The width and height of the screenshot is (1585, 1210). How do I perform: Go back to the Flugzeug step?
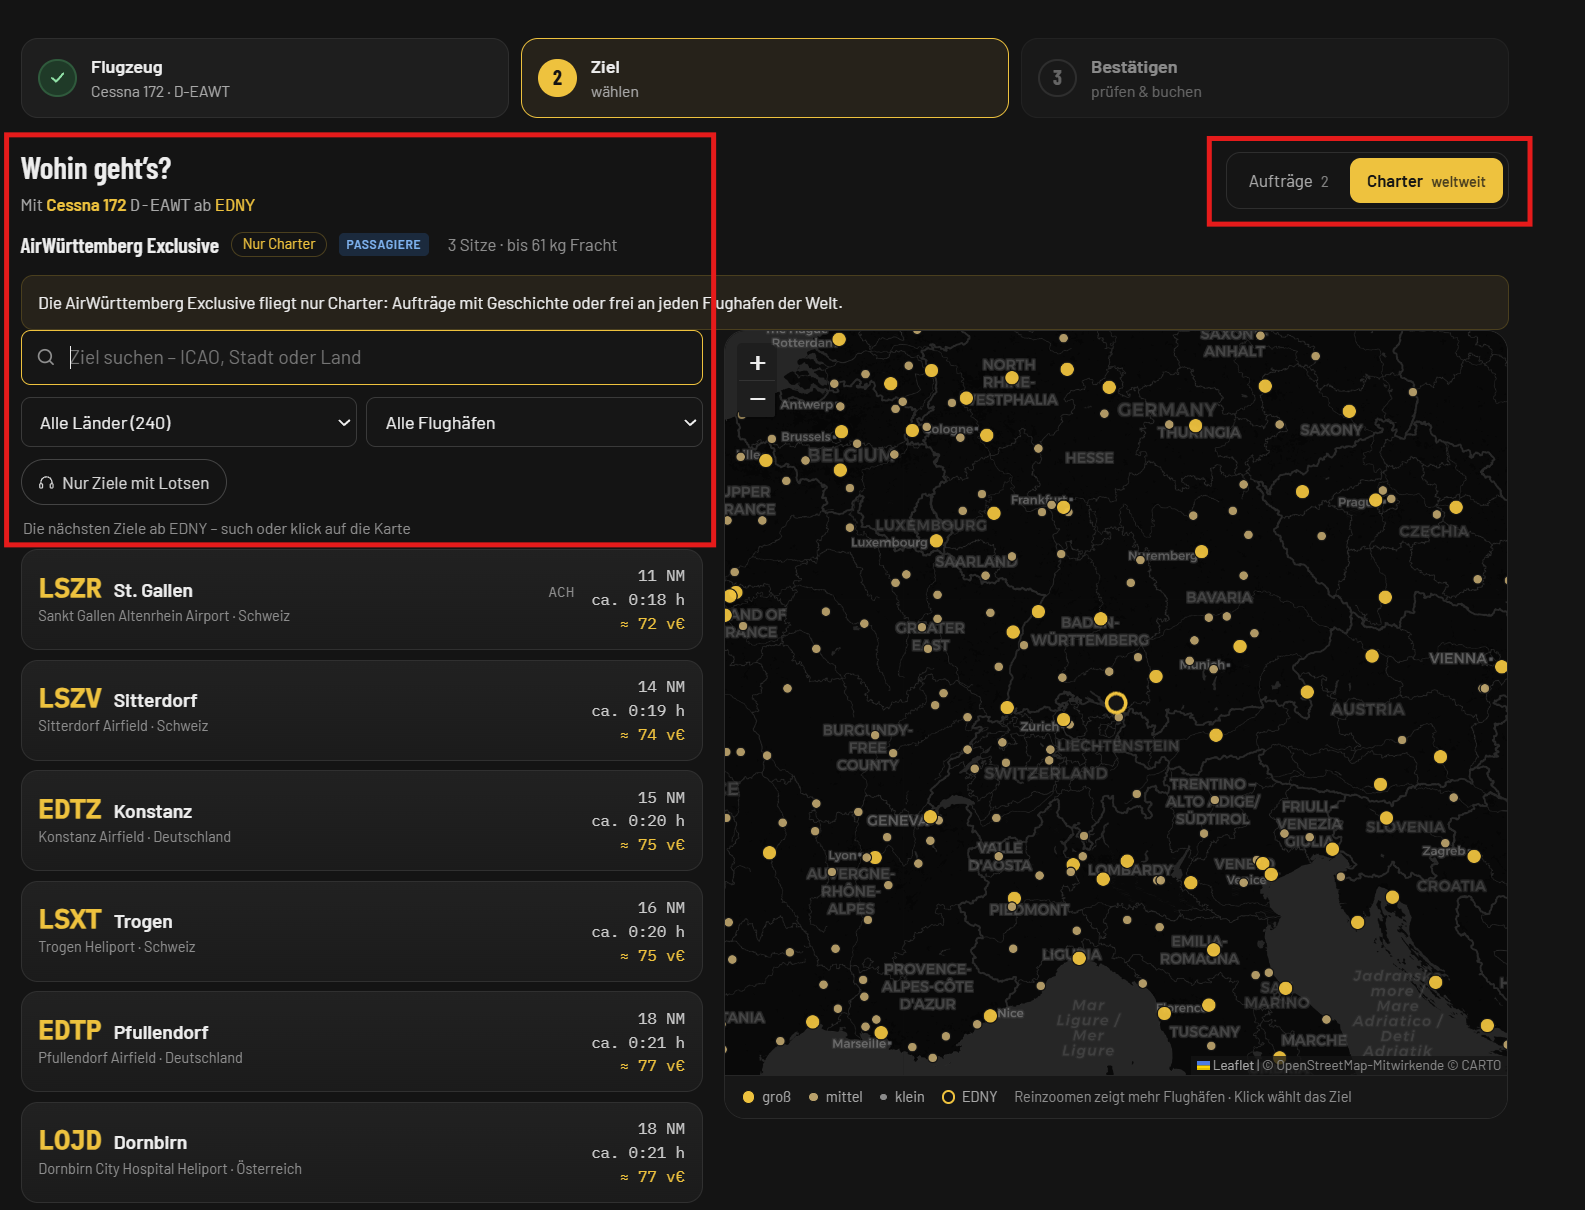point(265,78)
